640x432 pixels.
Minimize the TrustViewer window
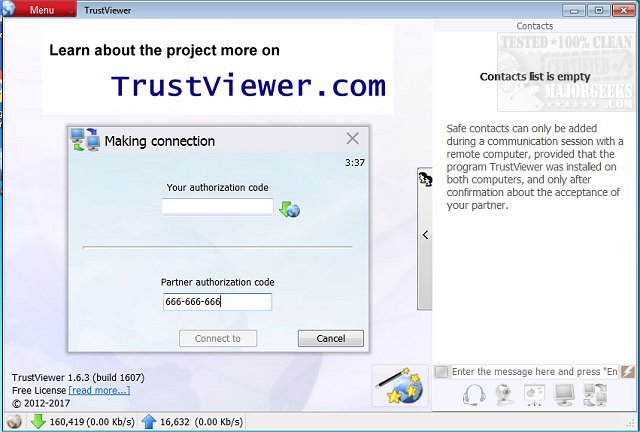574,10
